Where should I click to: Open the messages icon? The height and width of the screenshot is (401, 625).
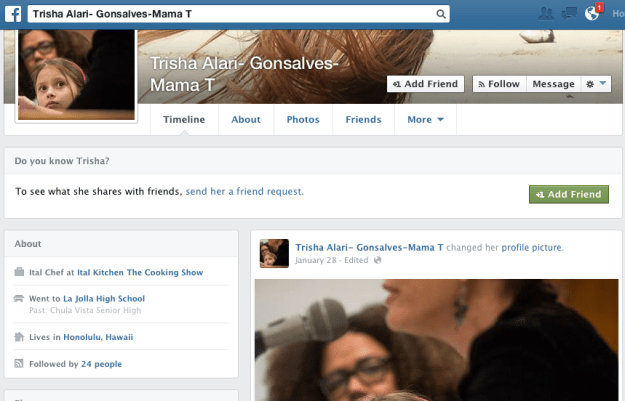click(x=569, y=14)
